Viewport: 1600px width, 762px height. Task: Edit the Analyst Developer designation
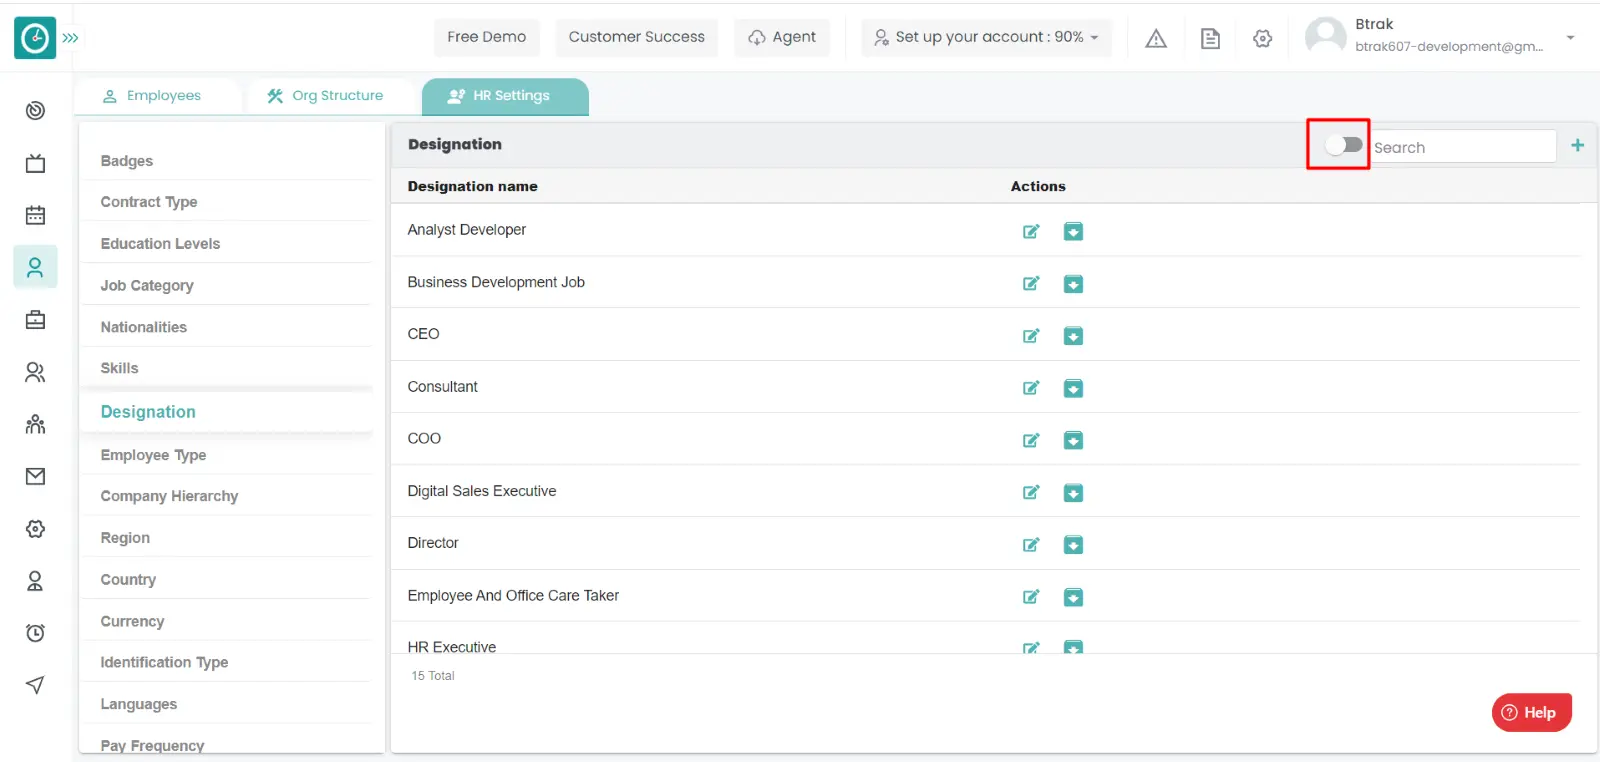pyautogui.click(x=1031, y=231)
